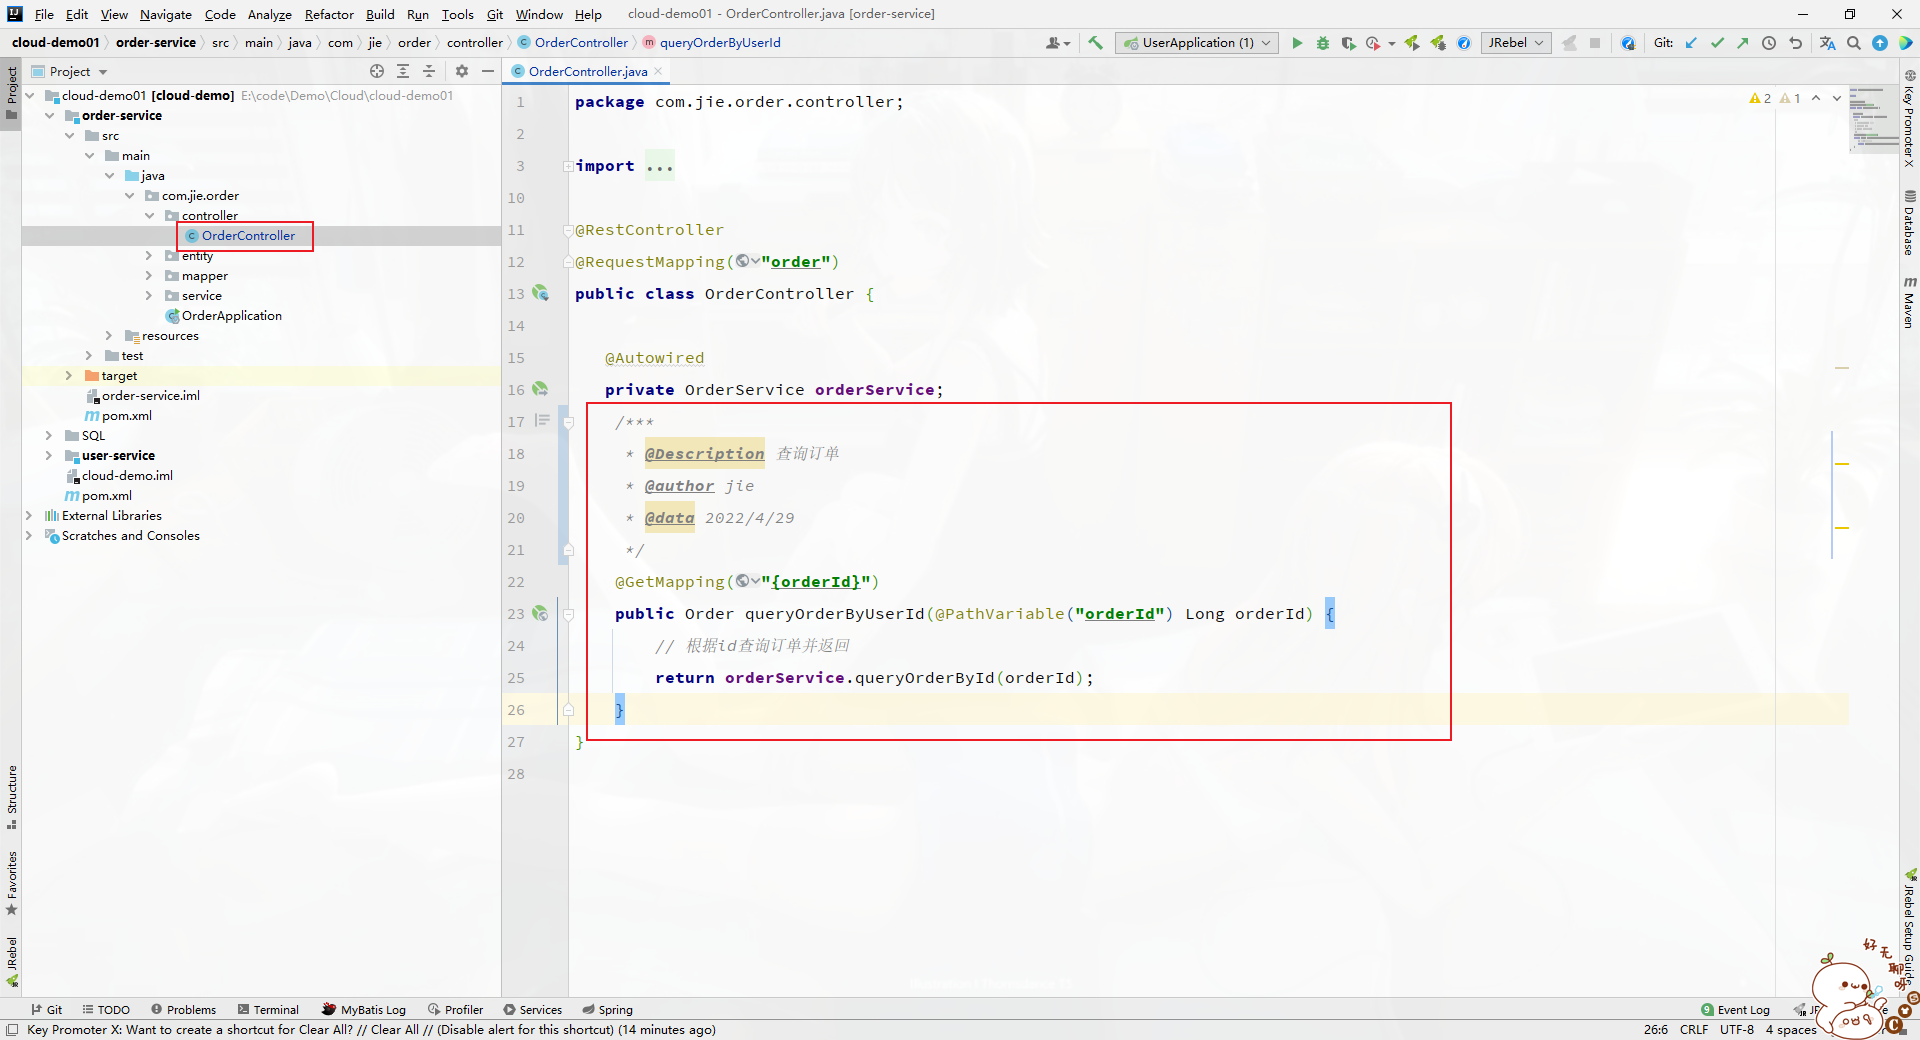1920x1040 pixels.
Task: Click the Translate icon in toolbar
Action: click(1828, 43)
